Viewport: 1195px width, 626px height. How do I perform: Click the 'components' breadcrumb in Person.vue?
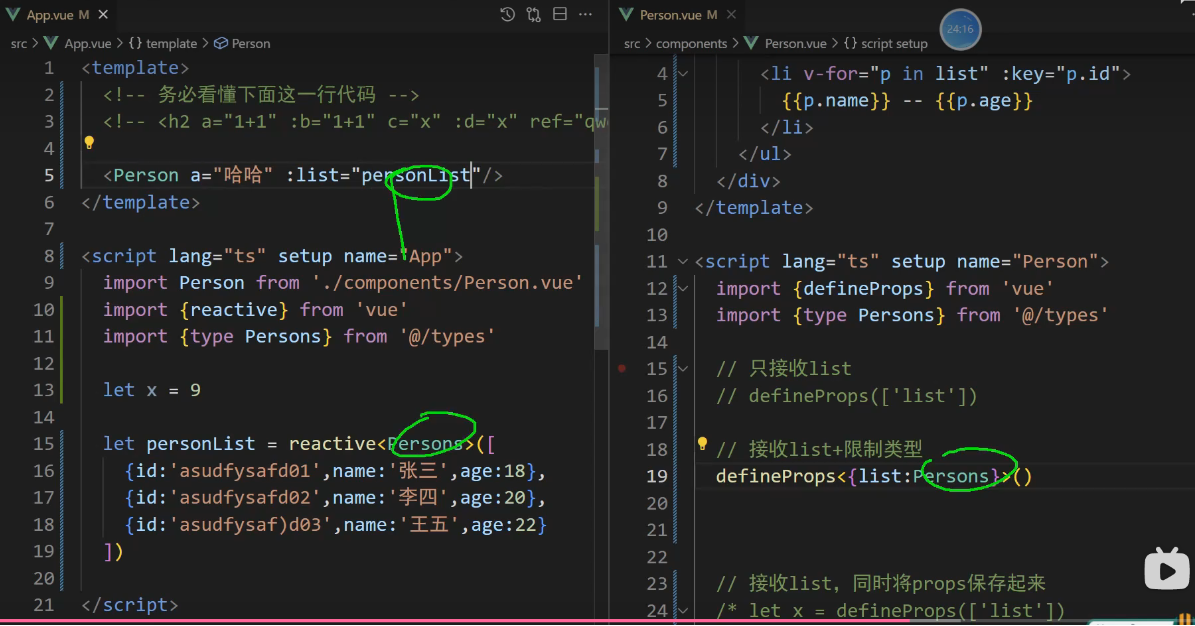pos(691,43)
